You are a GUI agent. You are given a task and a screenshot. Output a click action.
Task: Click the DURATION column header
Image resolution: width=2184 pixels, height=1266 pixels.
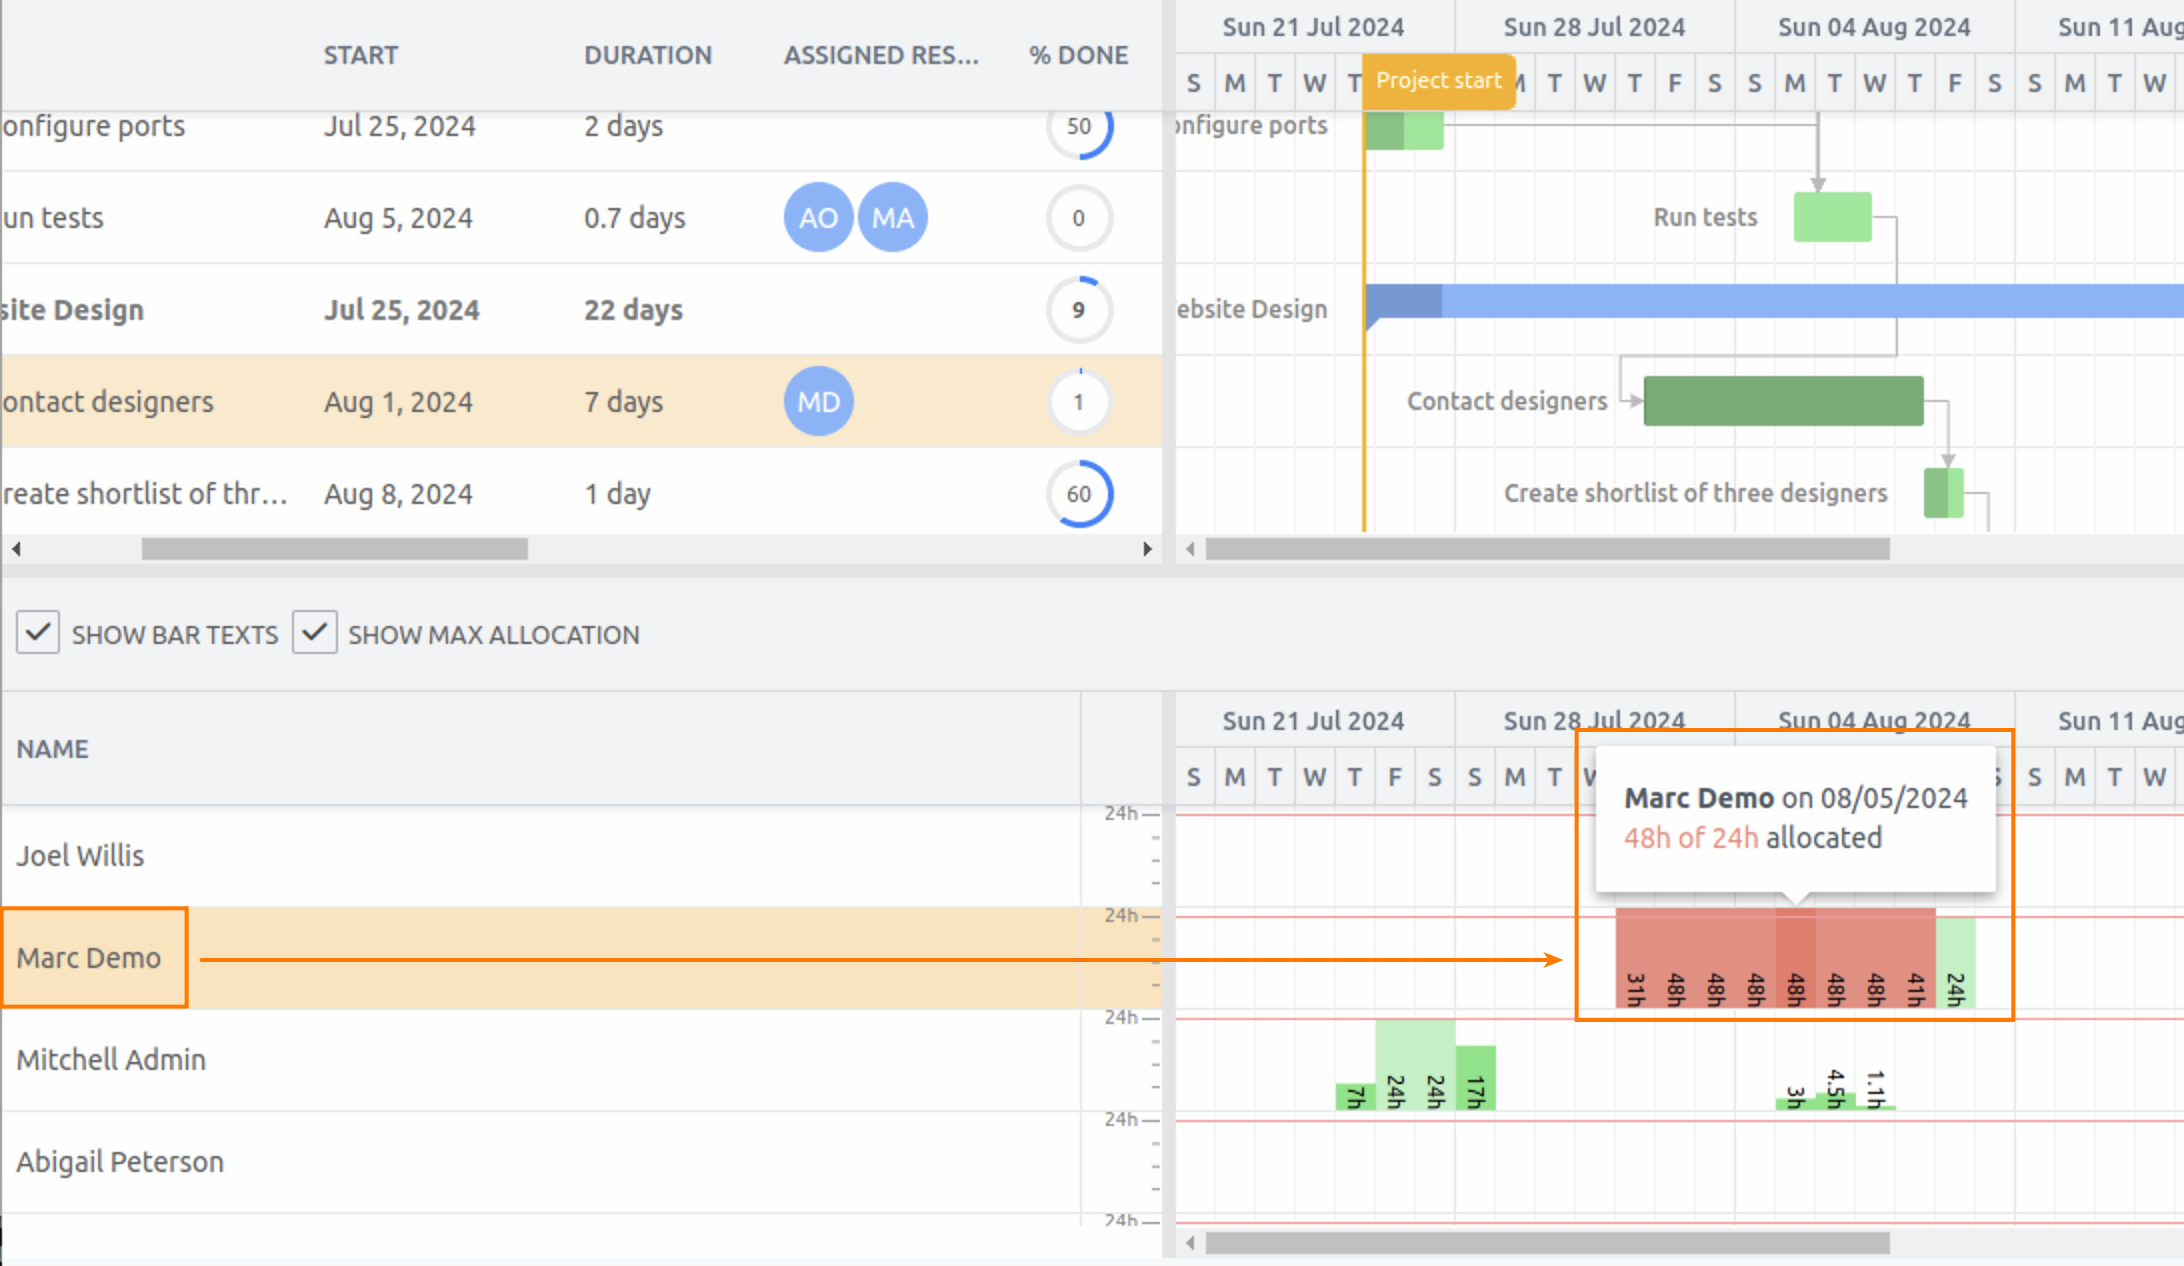(x=648, y=55)
